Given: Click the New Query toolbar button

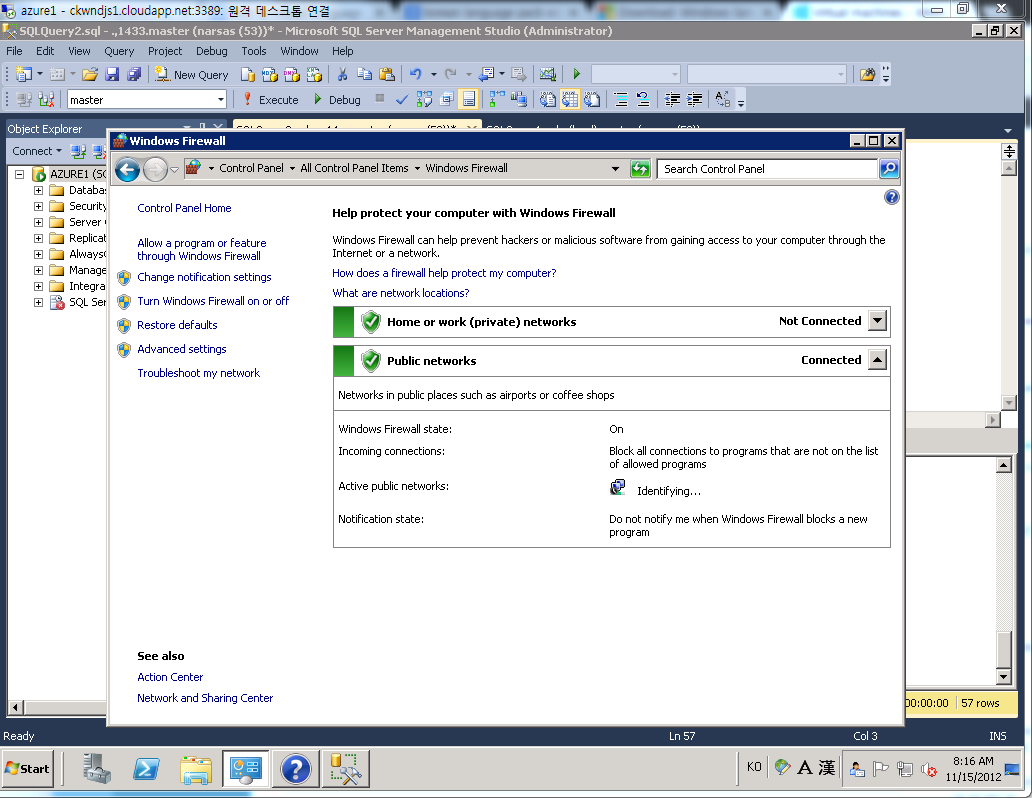Looking at the screenshot, I should pyautogui.click(x=192, y=74).
